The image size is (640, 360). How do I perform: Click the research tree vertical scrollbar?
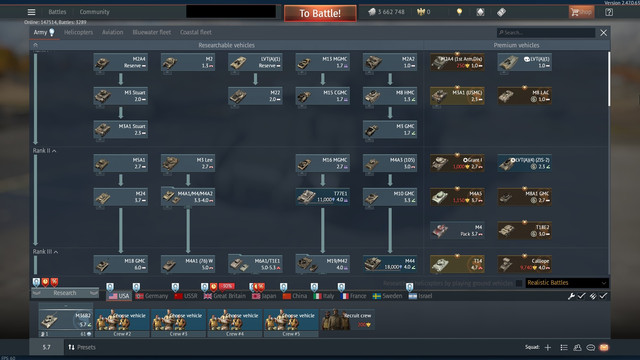click(x=609, y=78)
